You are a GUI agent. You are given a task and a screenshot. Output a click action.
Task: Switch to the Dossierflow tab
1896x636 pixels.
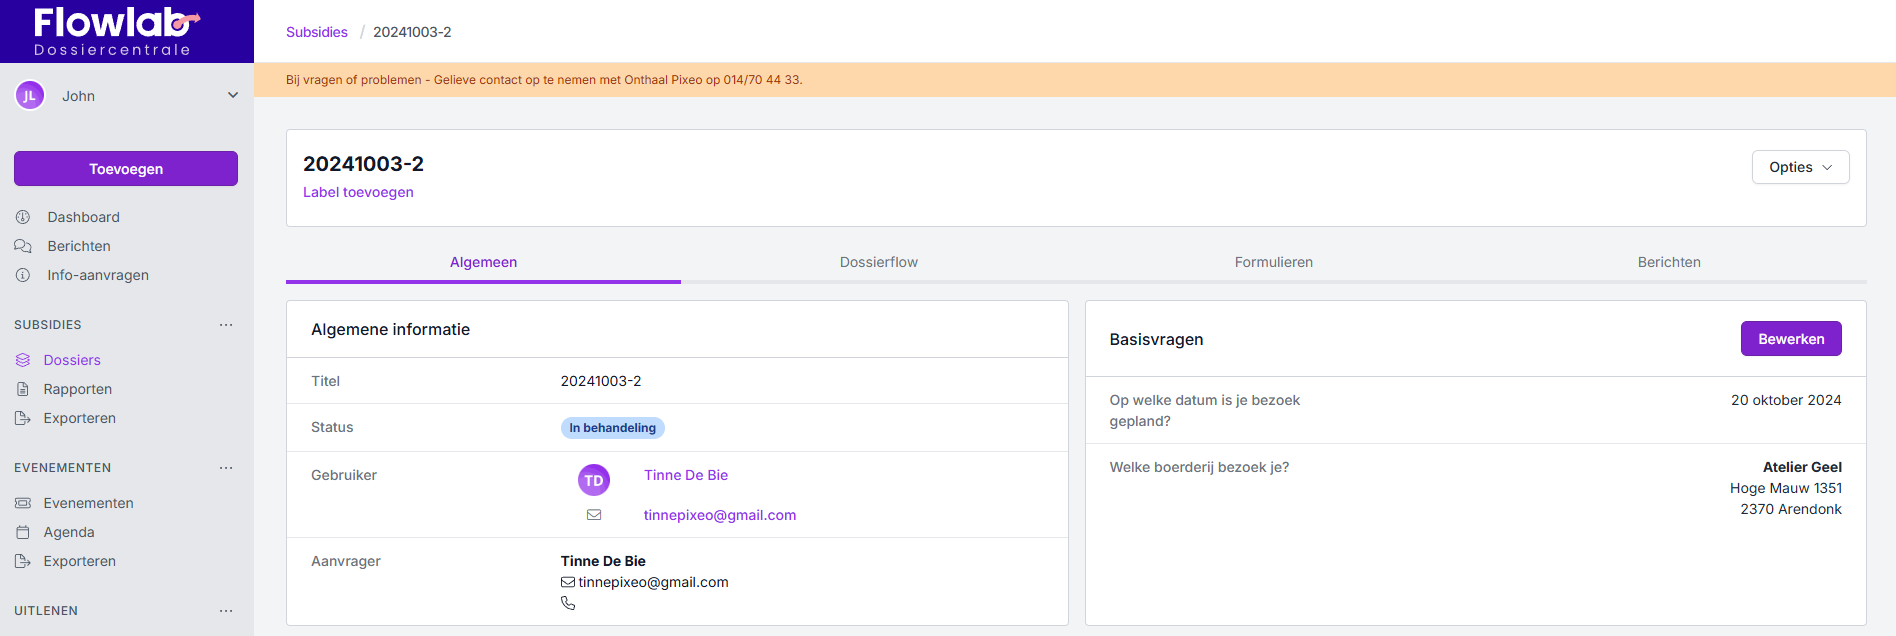[x=878, y=262]
